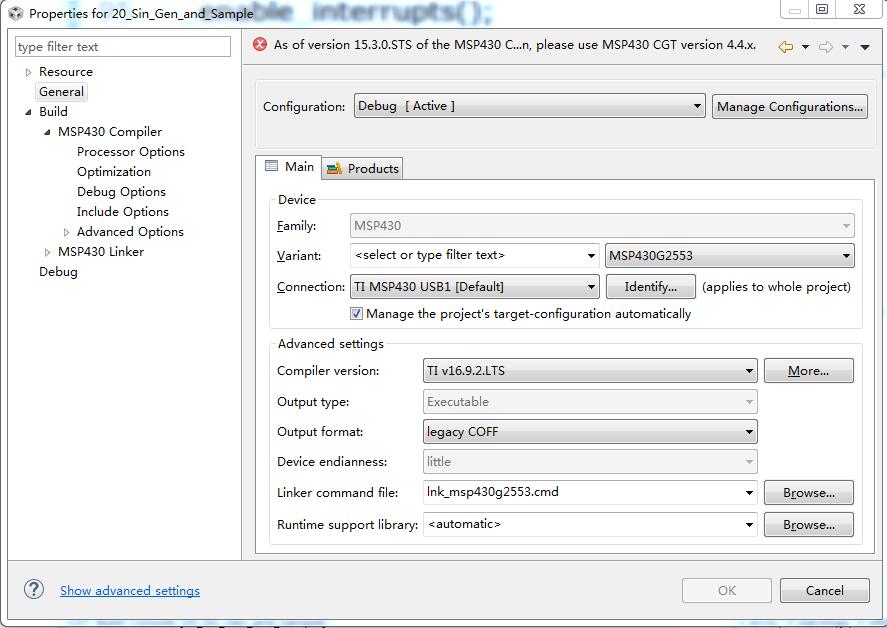Screen dimensions: 887x628
Task: Select Optimization tree item
Action: (x=114, y=171)
